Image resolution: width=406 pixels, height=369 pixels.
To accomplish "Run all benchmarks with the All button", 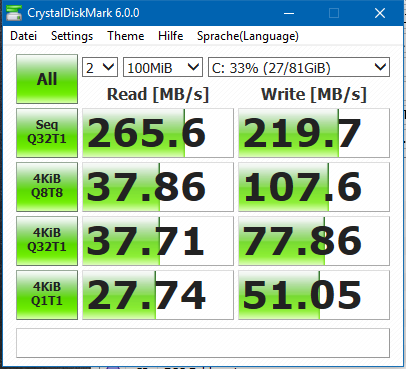I will tap(47, 79).
